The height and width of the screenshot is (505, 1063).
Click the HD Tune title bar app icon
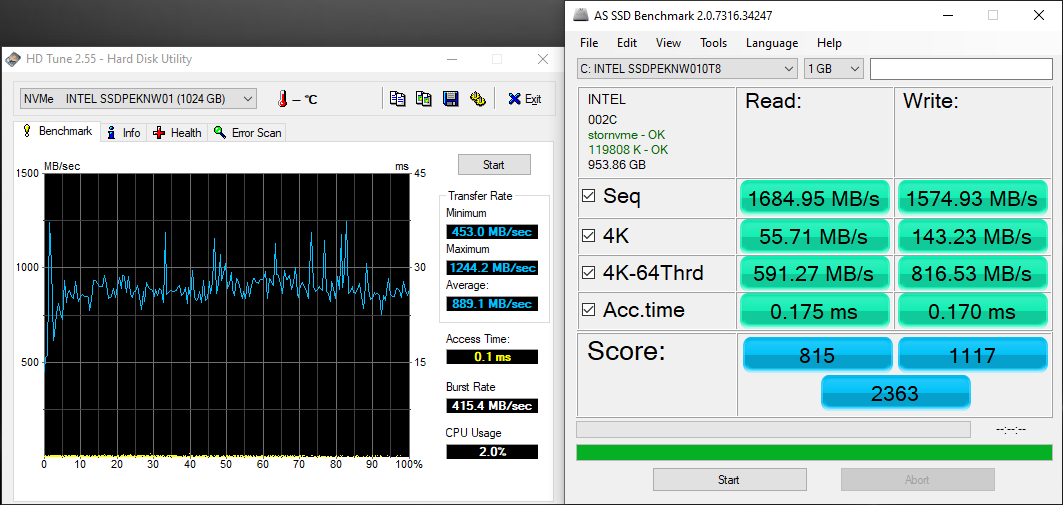point(14,60)
